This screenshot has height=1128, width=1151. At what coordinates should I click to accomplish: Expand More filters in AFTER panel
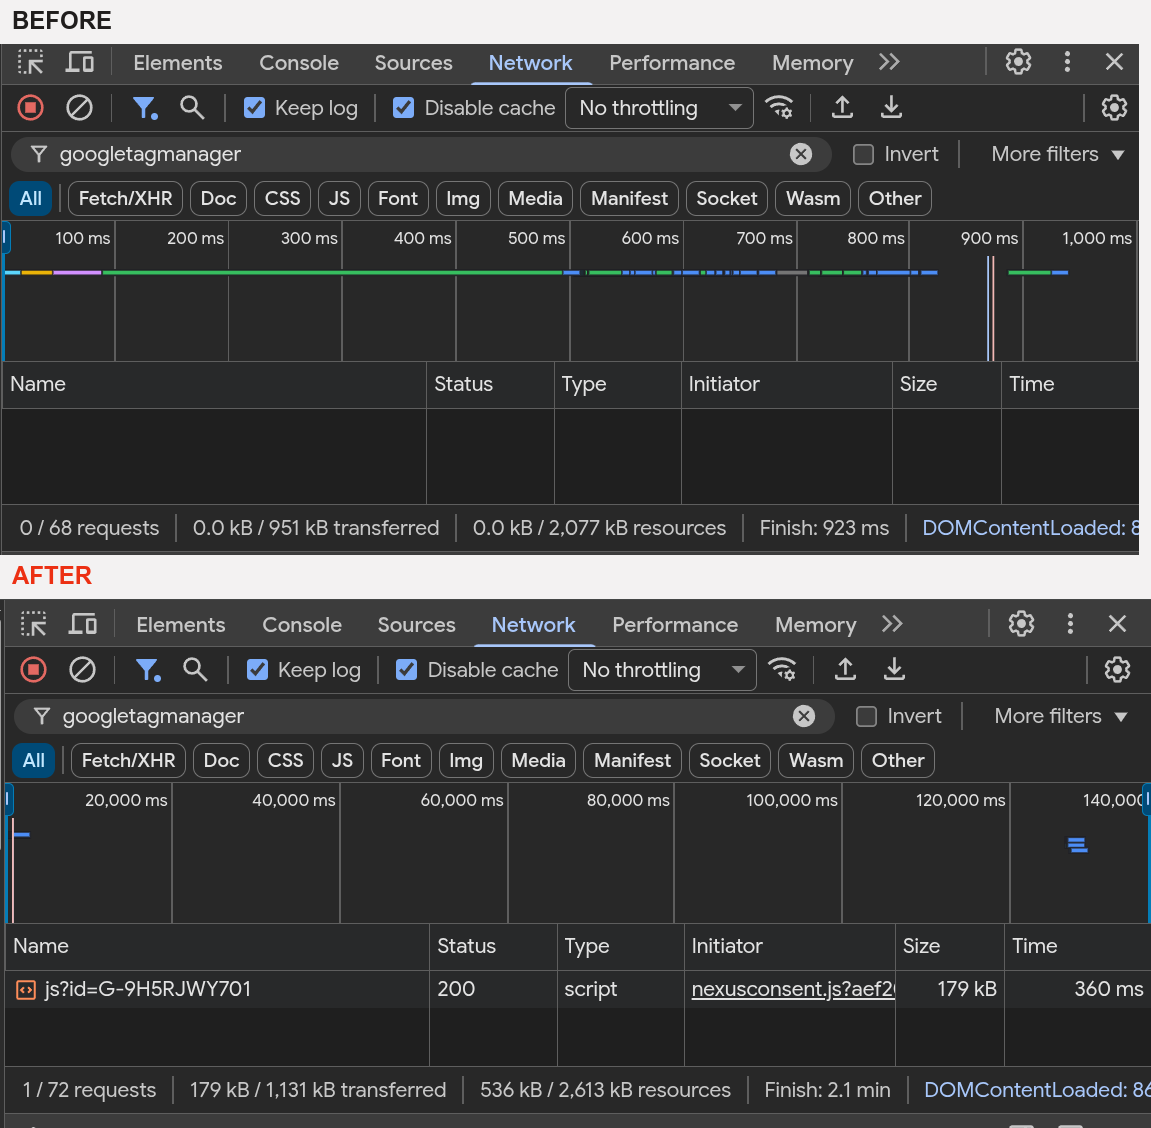(x=1061, y=716)
